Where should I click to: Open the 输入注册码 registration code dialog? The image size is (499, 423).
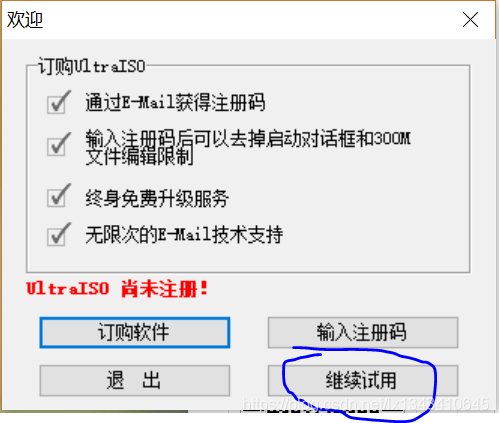tap(363, 332)
